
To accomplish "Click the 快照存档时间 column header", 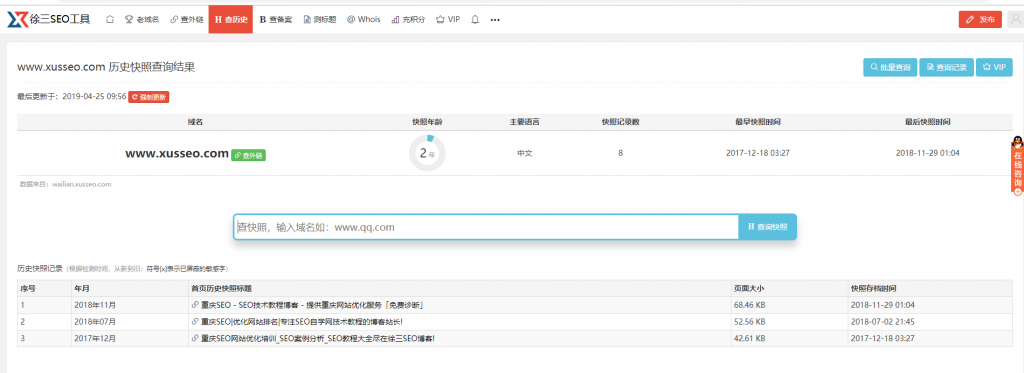I will click(873, 288).
